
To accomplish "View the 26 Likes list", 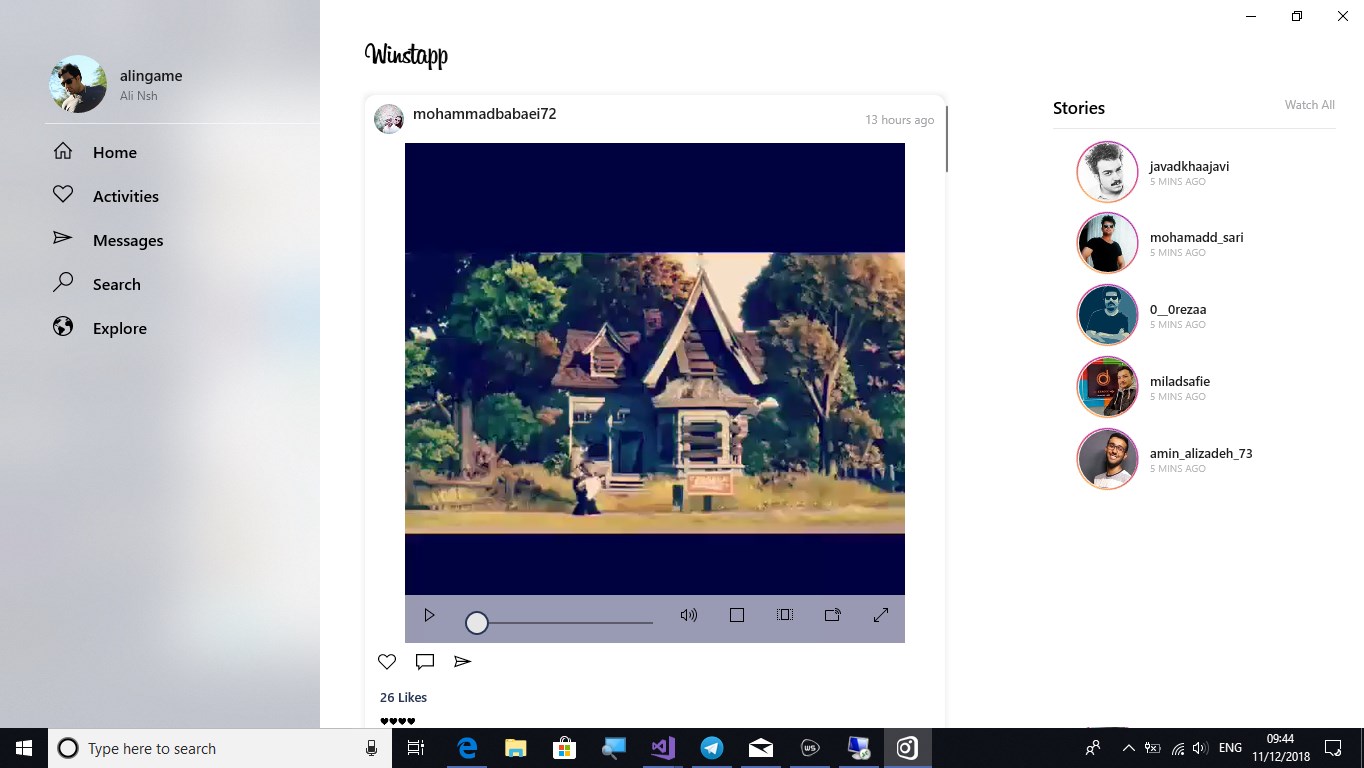I will (x=403, y=697).
